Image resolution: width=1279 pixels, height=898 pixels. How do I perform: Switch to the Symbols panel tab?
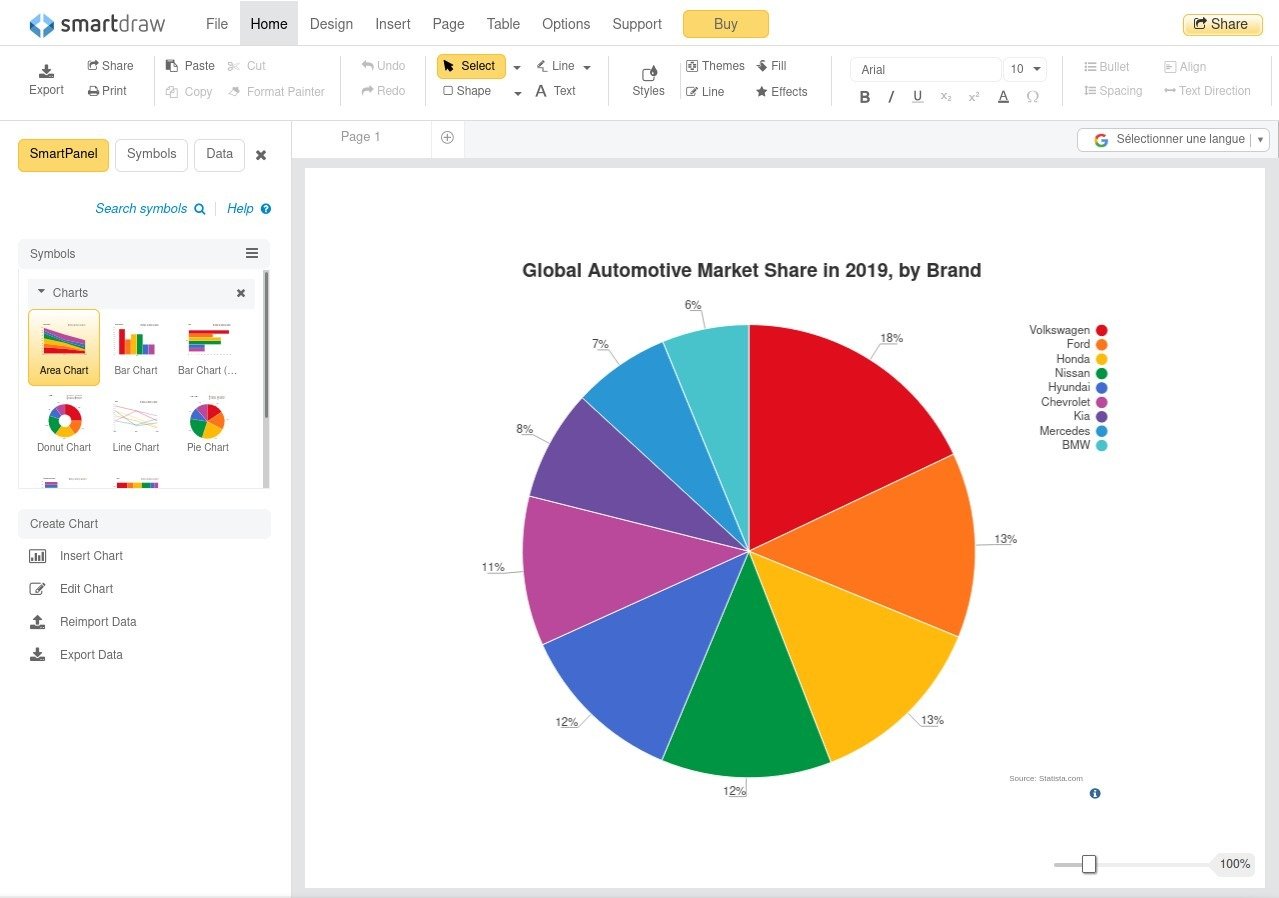[x=152, y=155]
